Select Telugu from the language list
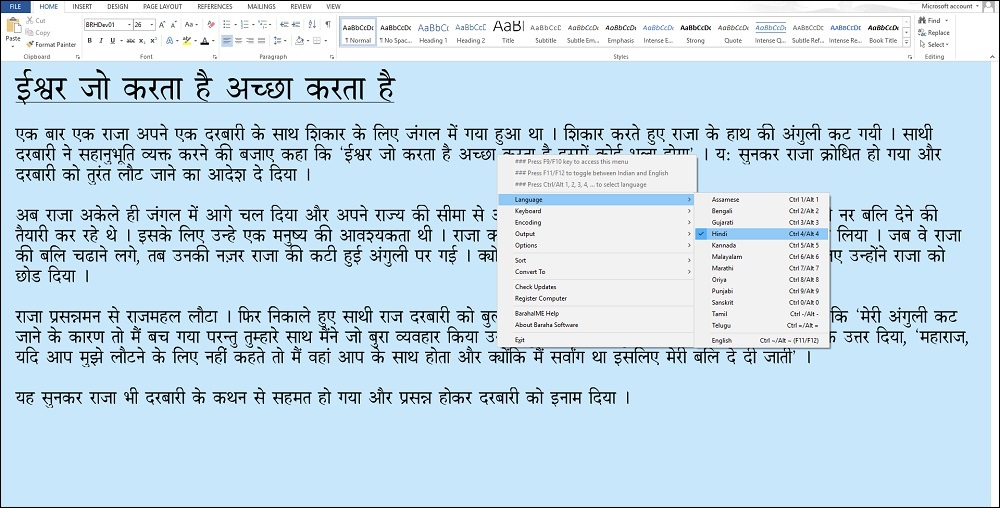 (761, 325)
